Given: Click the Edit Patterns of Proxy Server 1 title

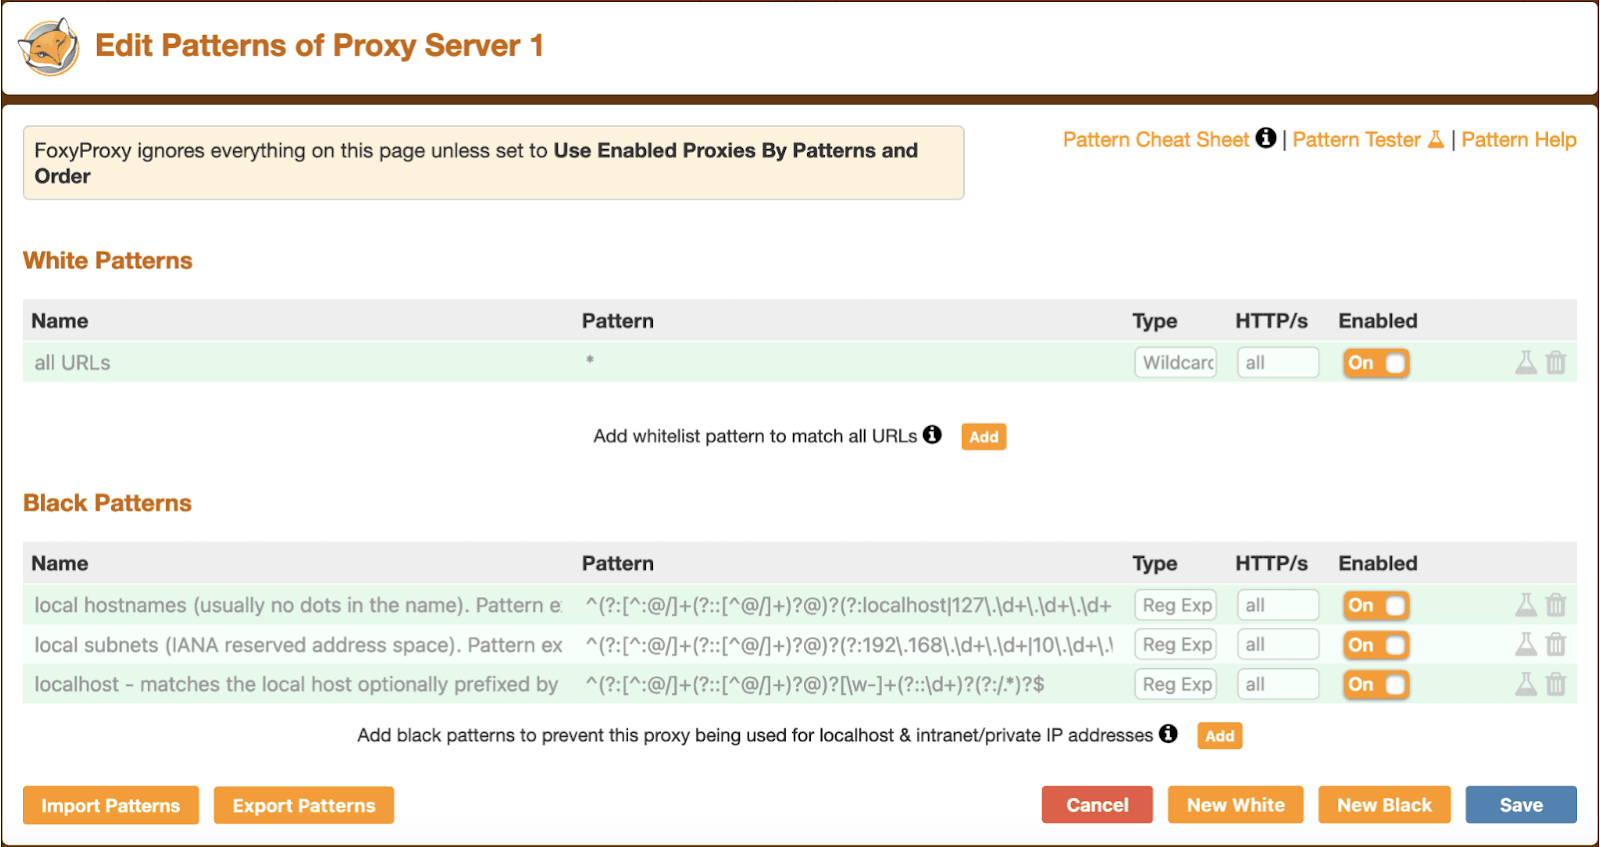Looking at the screenshot, I should [x=319, y=45].
